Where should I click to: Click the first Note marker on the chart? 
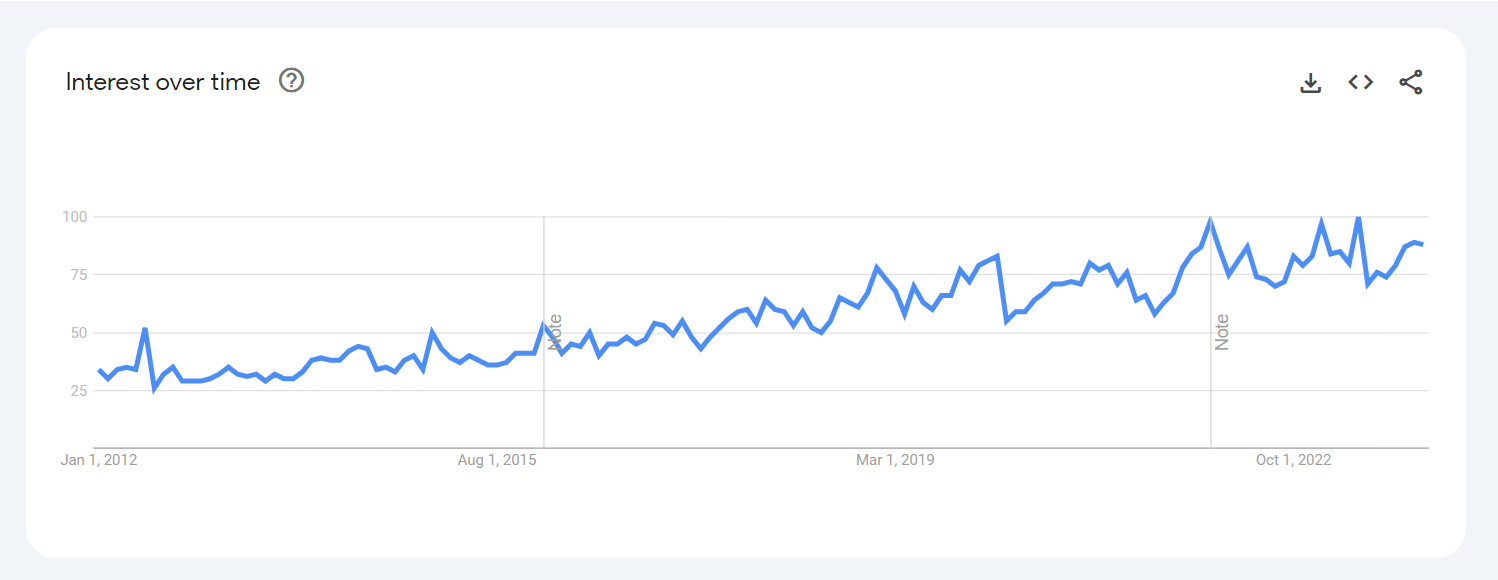coord(557,330)
